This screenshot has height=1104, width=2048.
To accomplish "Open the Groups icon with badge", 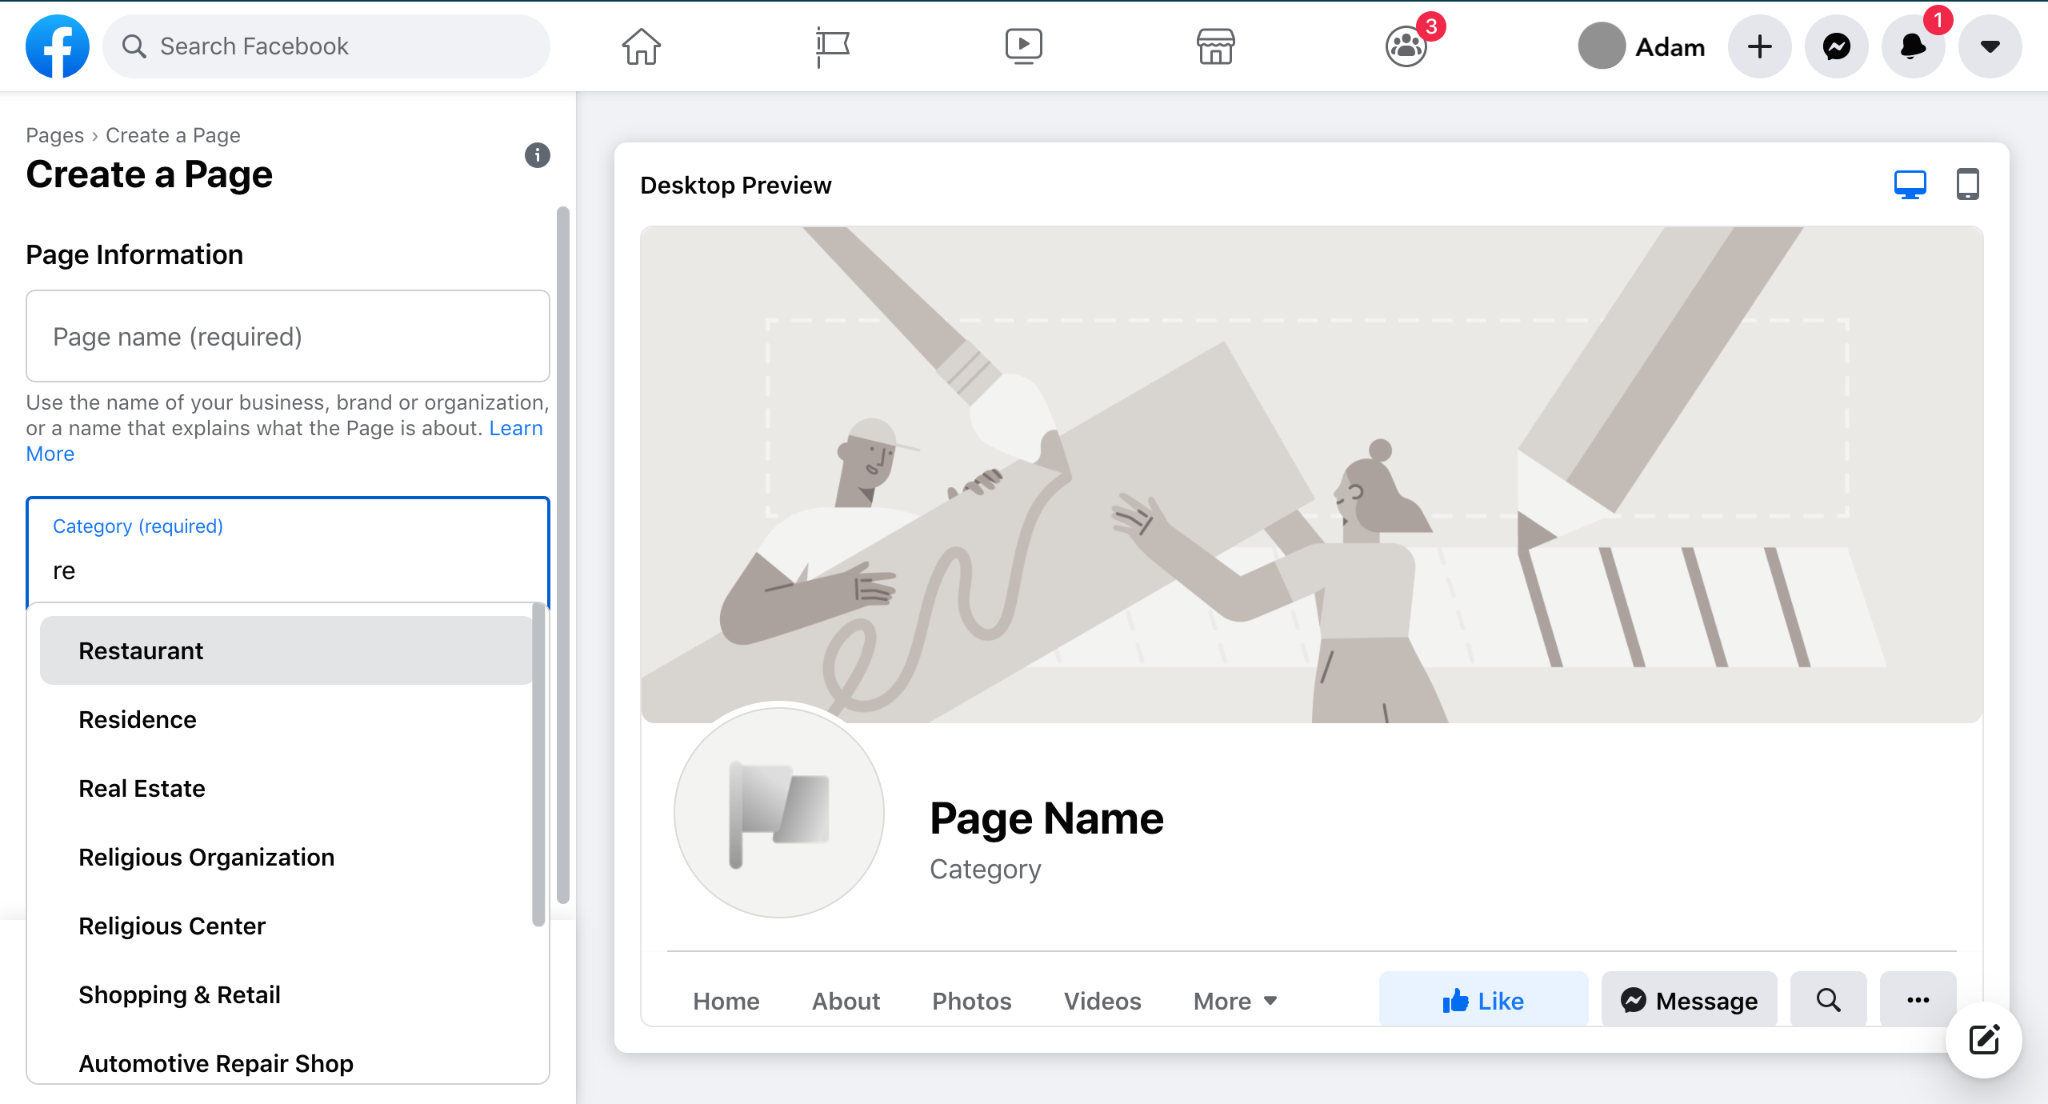I will point(1406,46).
